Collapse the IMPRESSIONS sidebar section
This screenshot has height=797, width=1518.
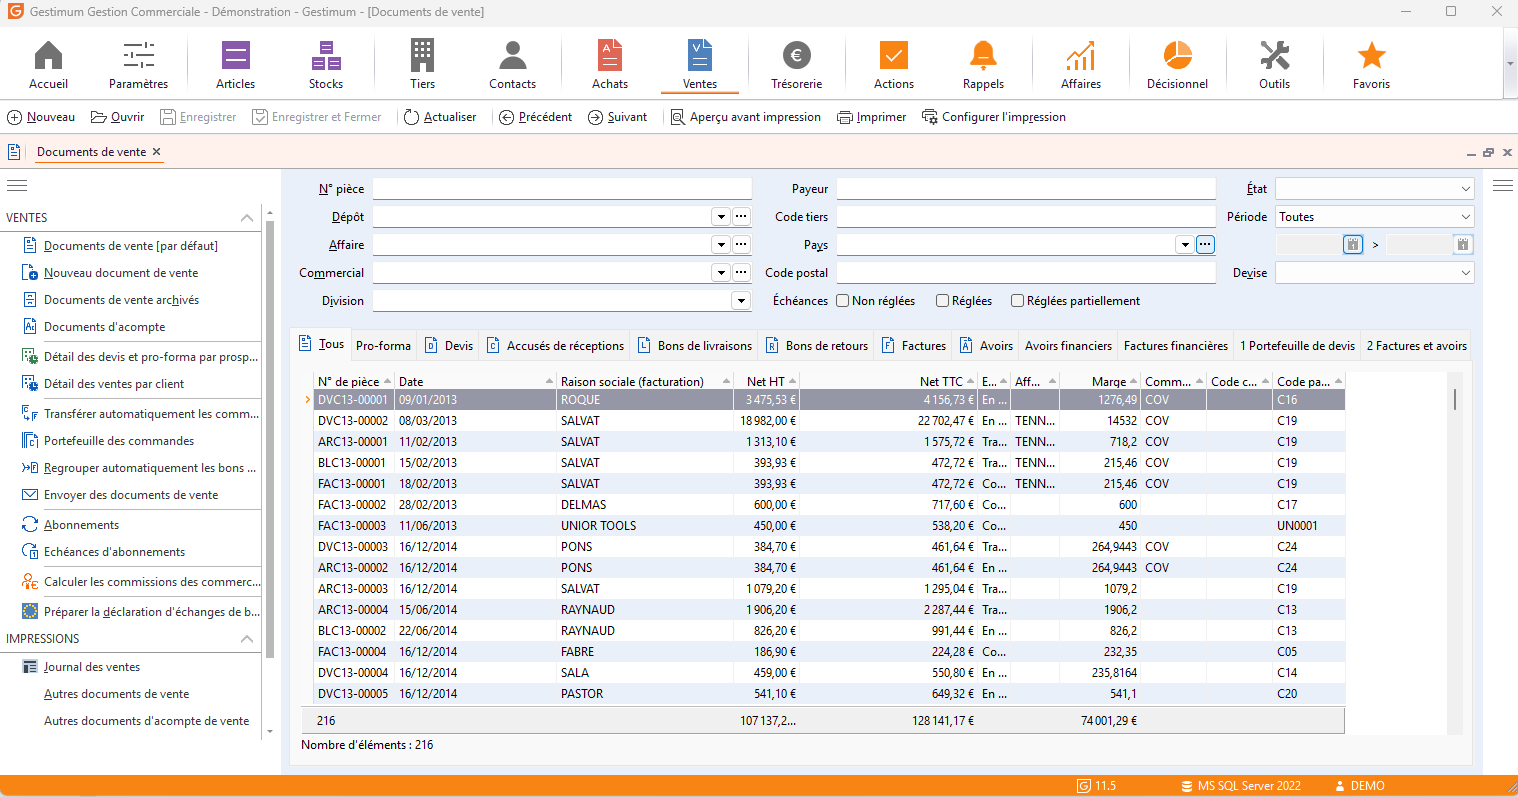coord(246,639)
